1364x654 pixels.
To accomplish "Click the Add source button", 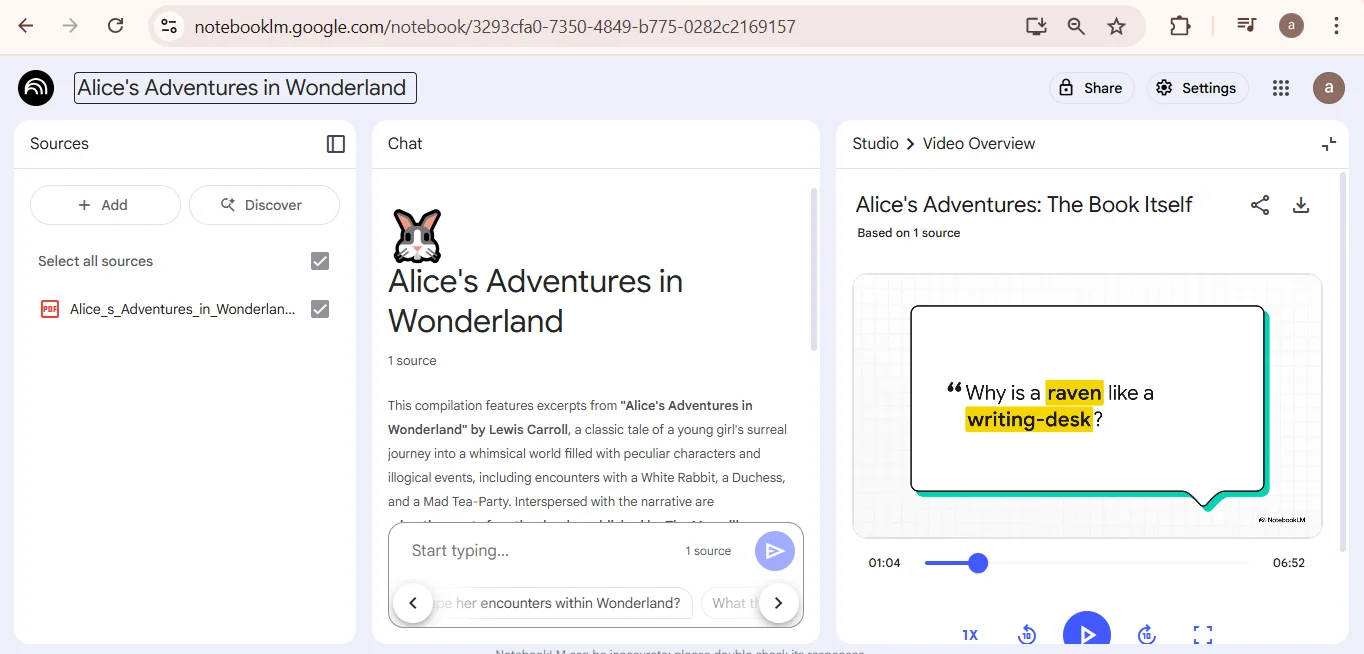I will (x=105, y=205).
